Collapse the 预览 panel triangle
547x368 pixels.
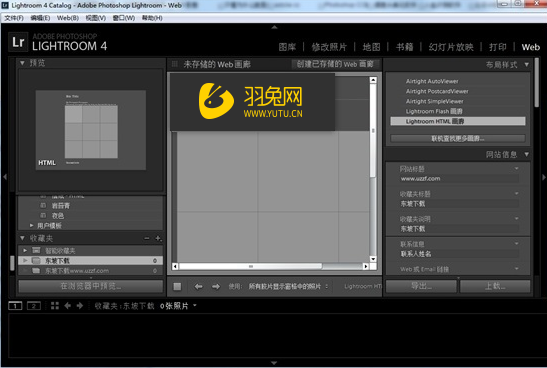click(22, 63)
